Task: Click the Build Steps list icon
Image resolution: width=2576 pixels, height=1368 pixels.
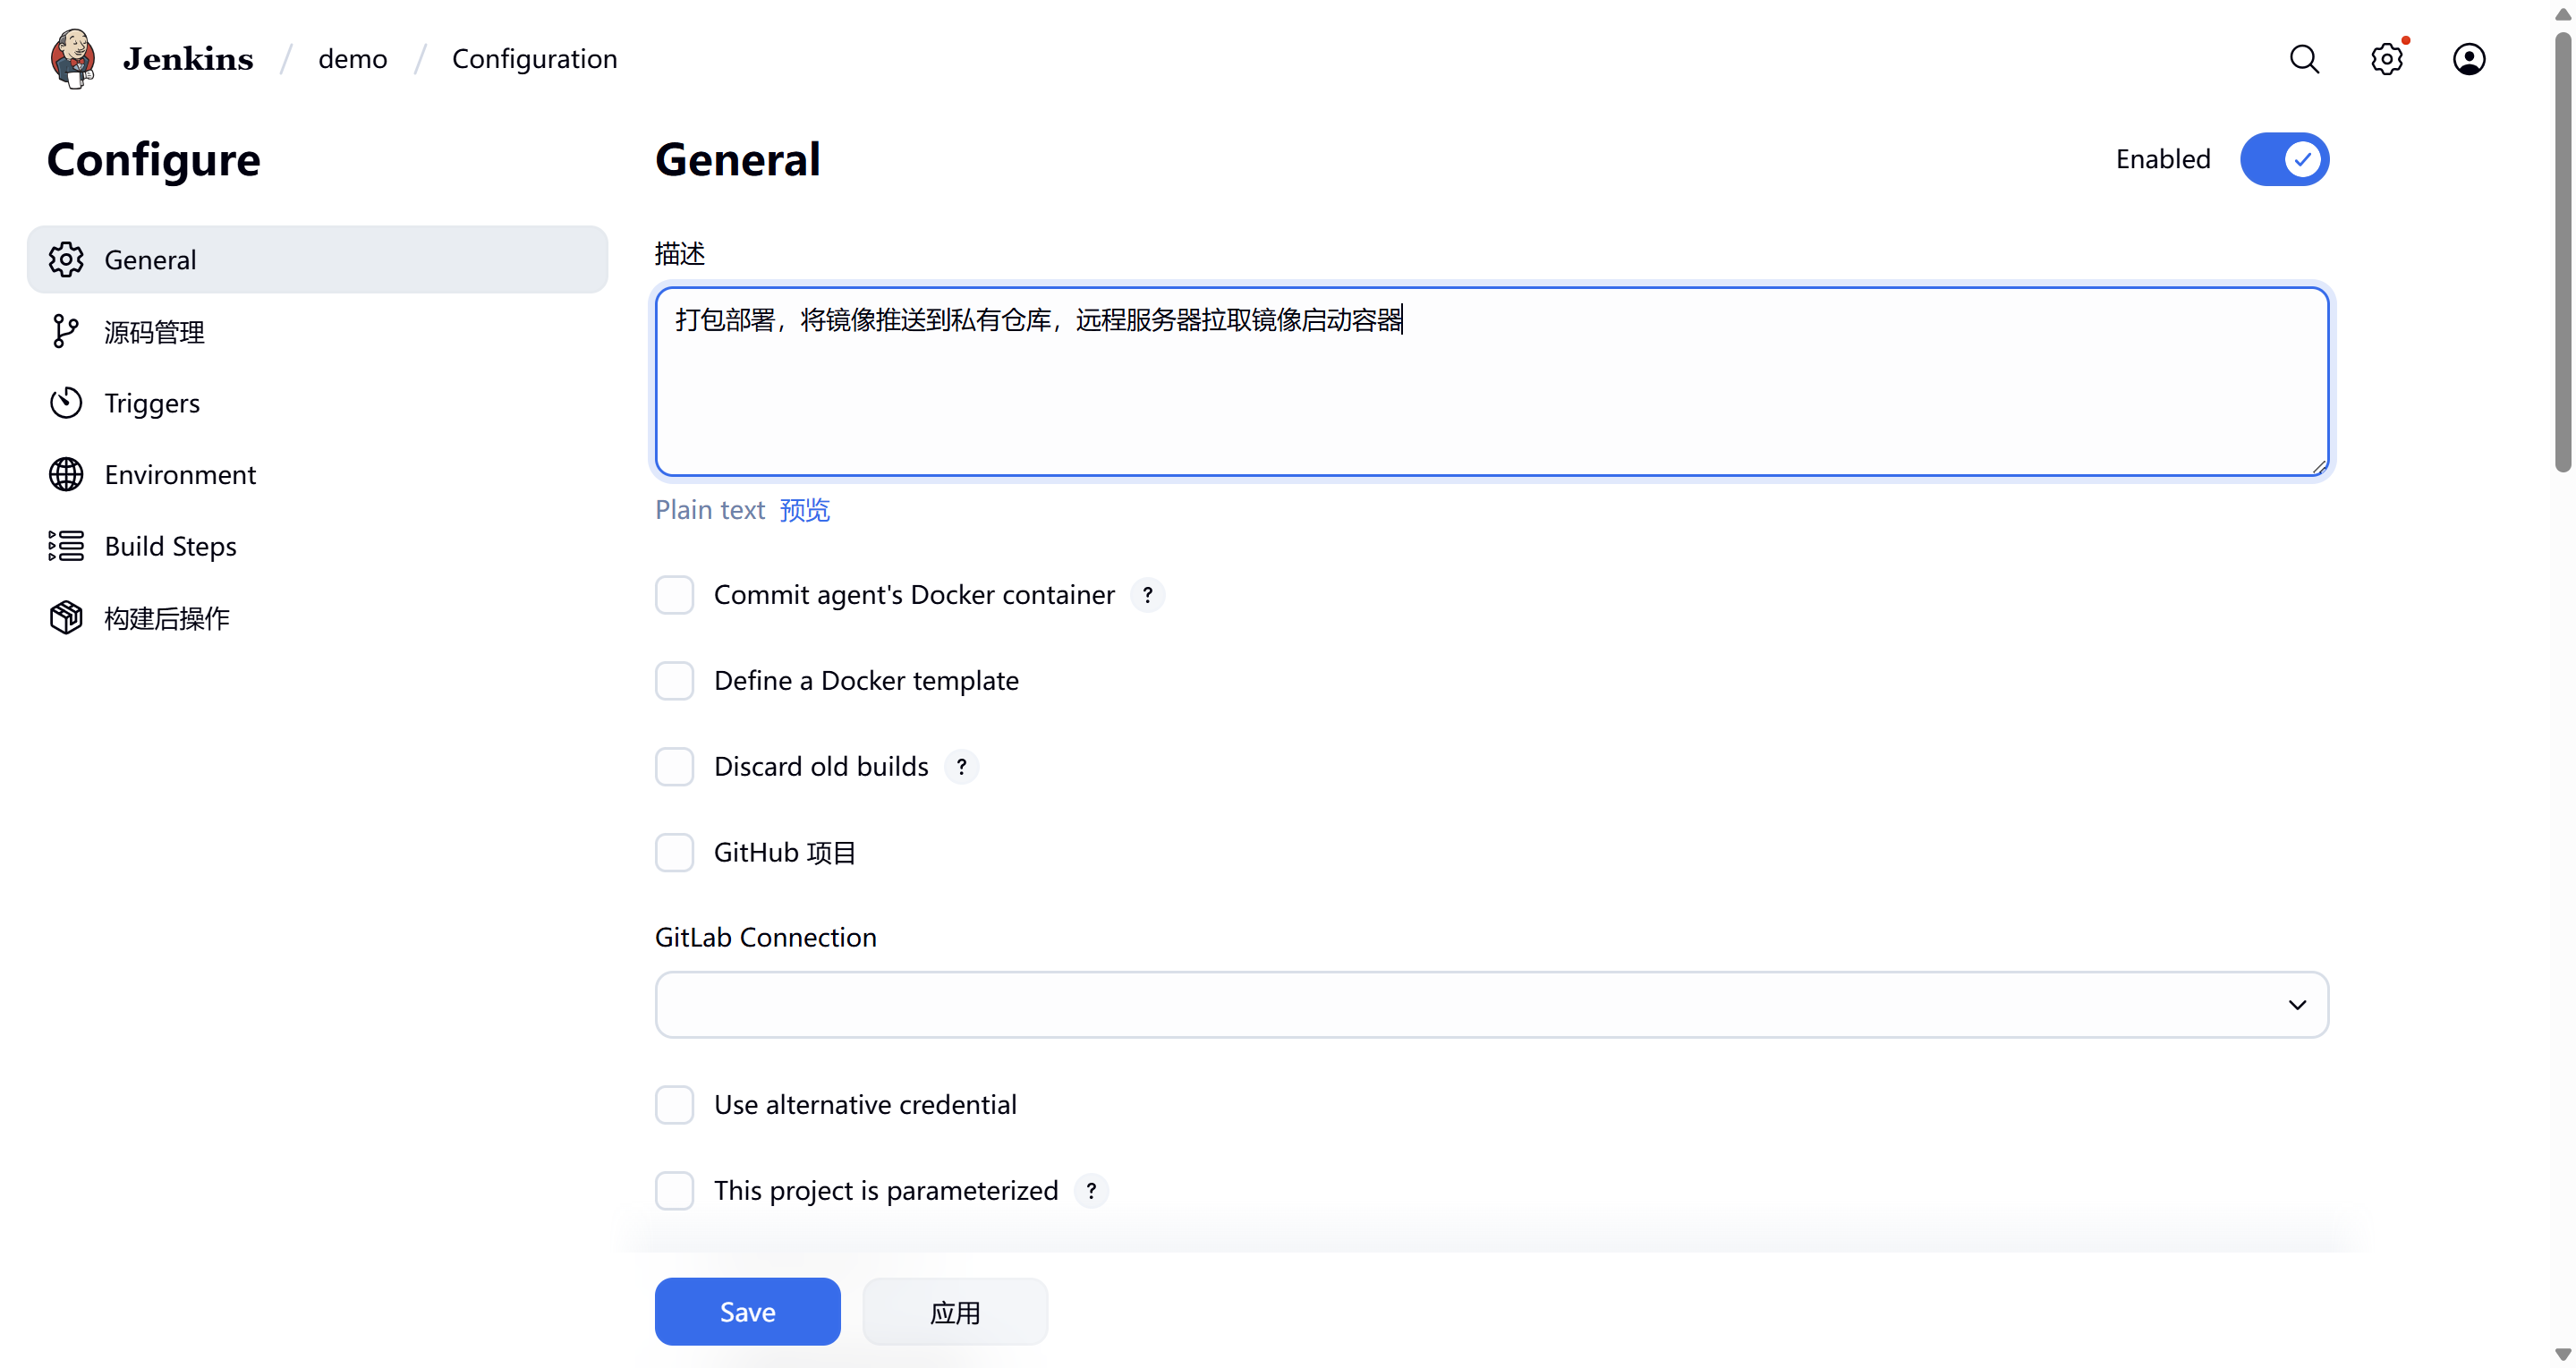Action: [x=66, y=546]
